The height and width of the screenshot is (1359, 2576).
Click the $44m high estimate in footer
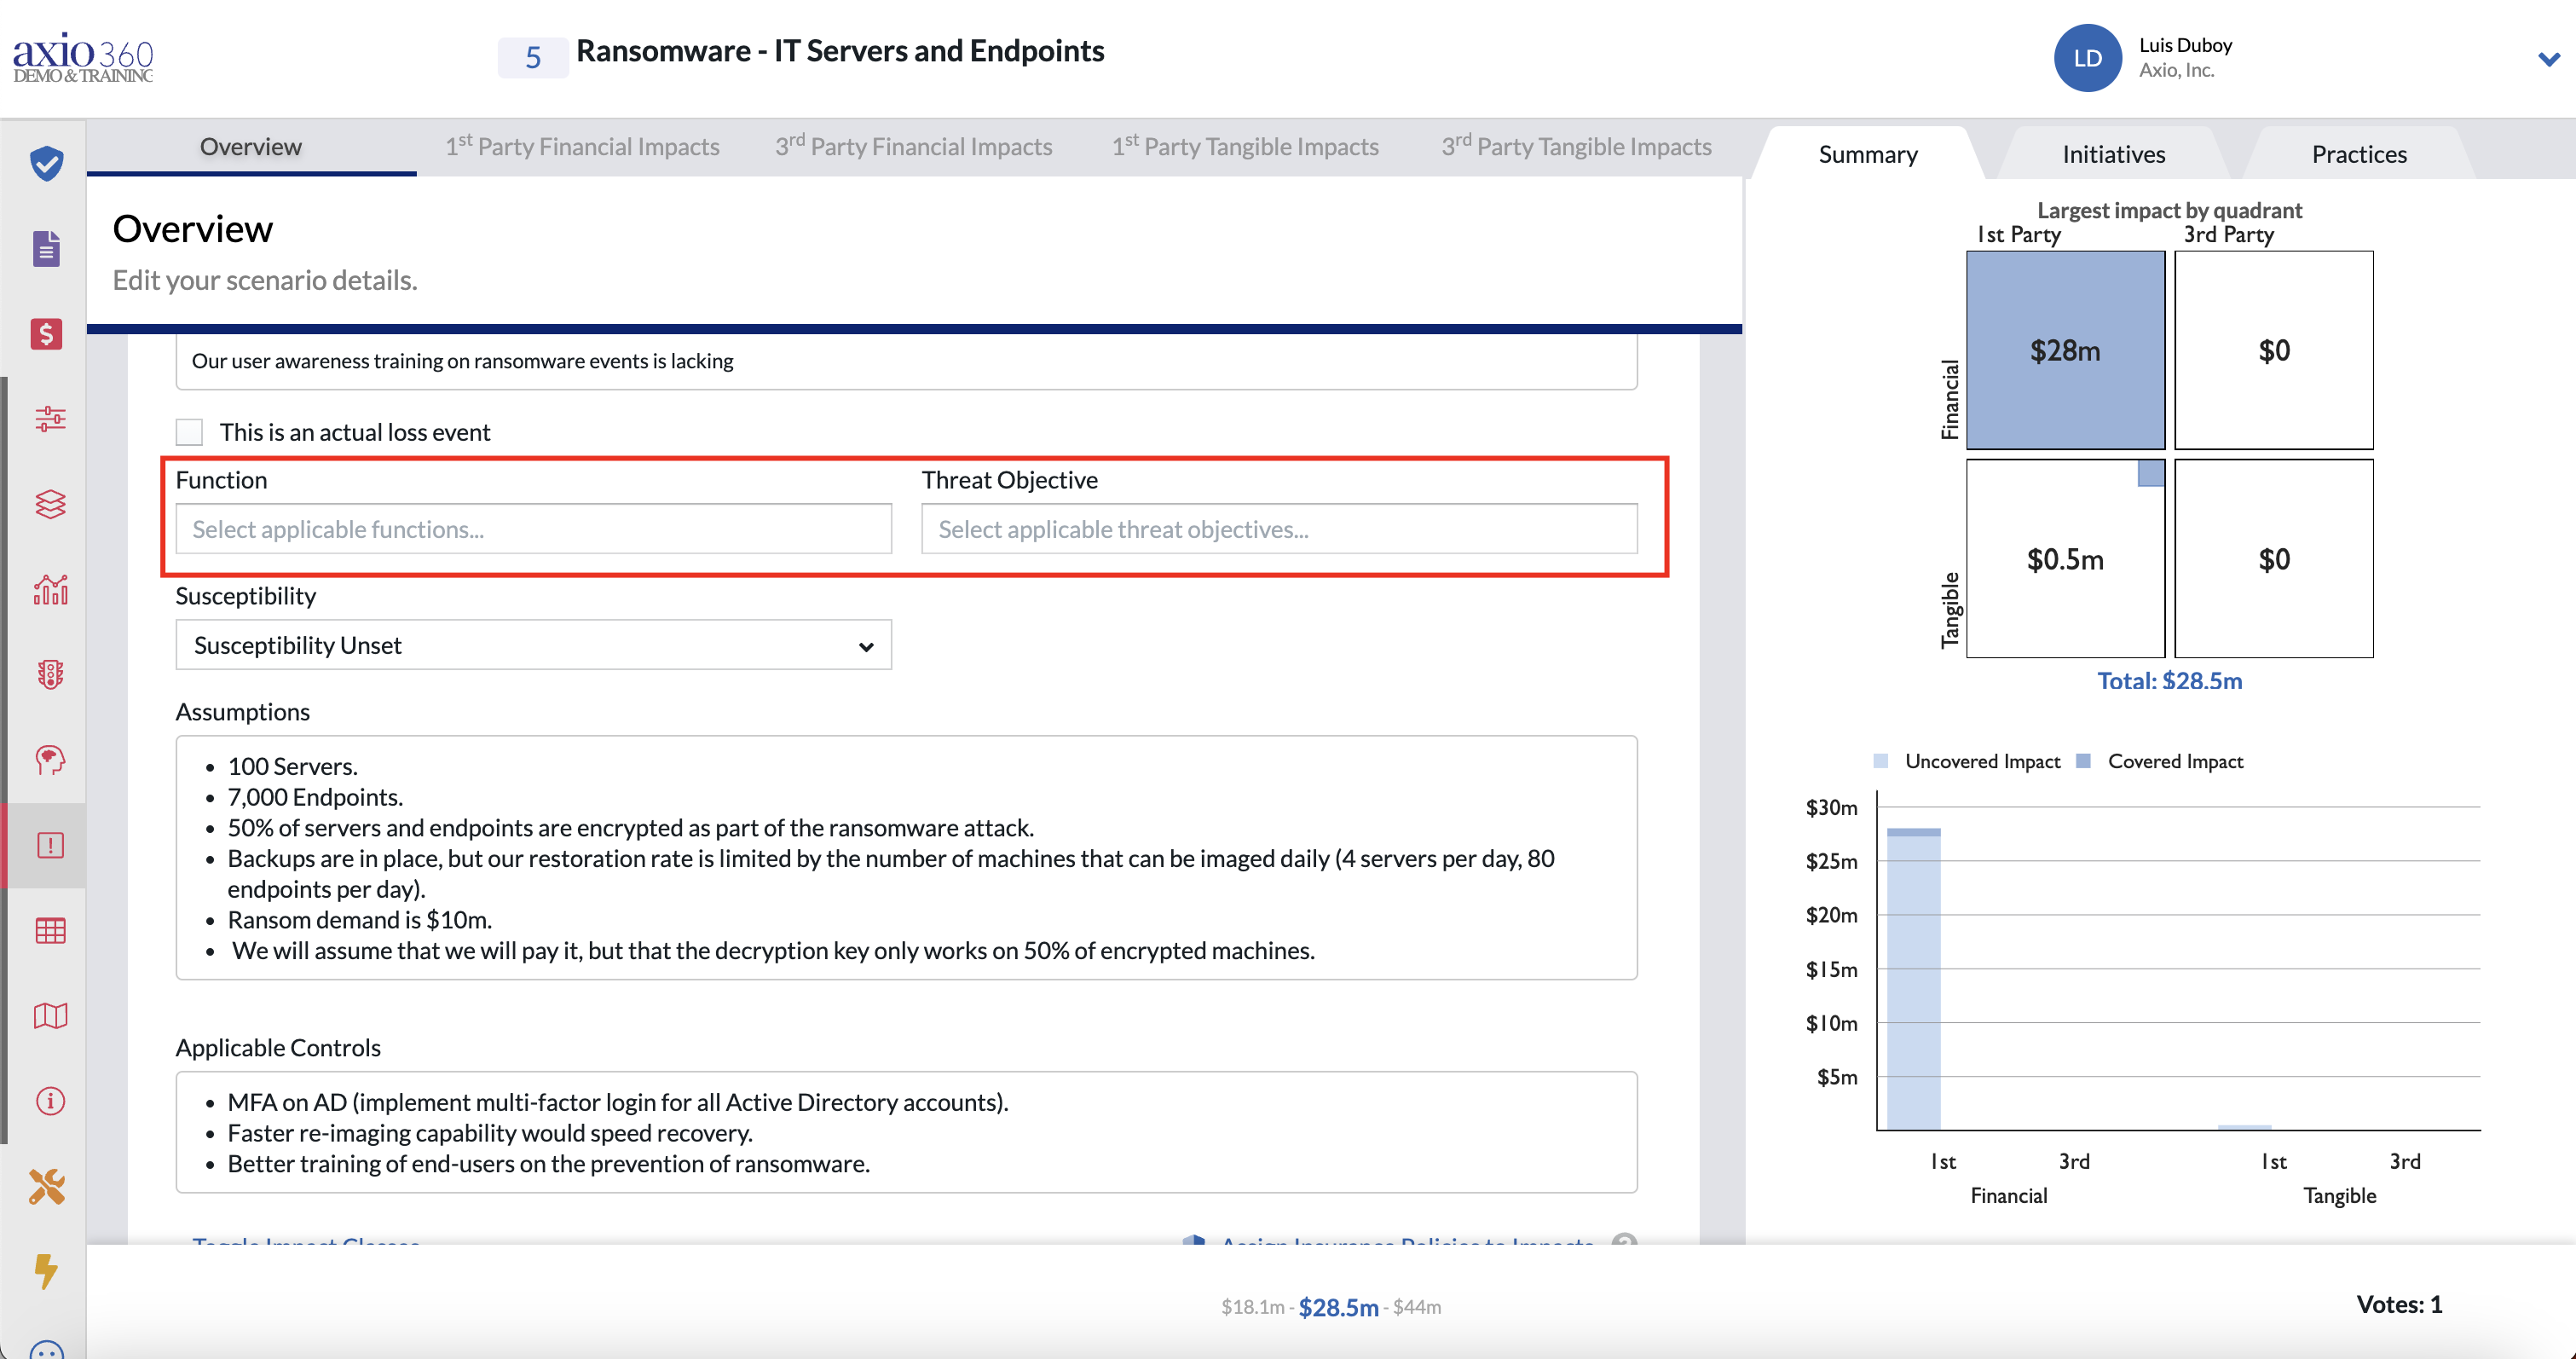pyautogui.click(x=1417, y=1307)
